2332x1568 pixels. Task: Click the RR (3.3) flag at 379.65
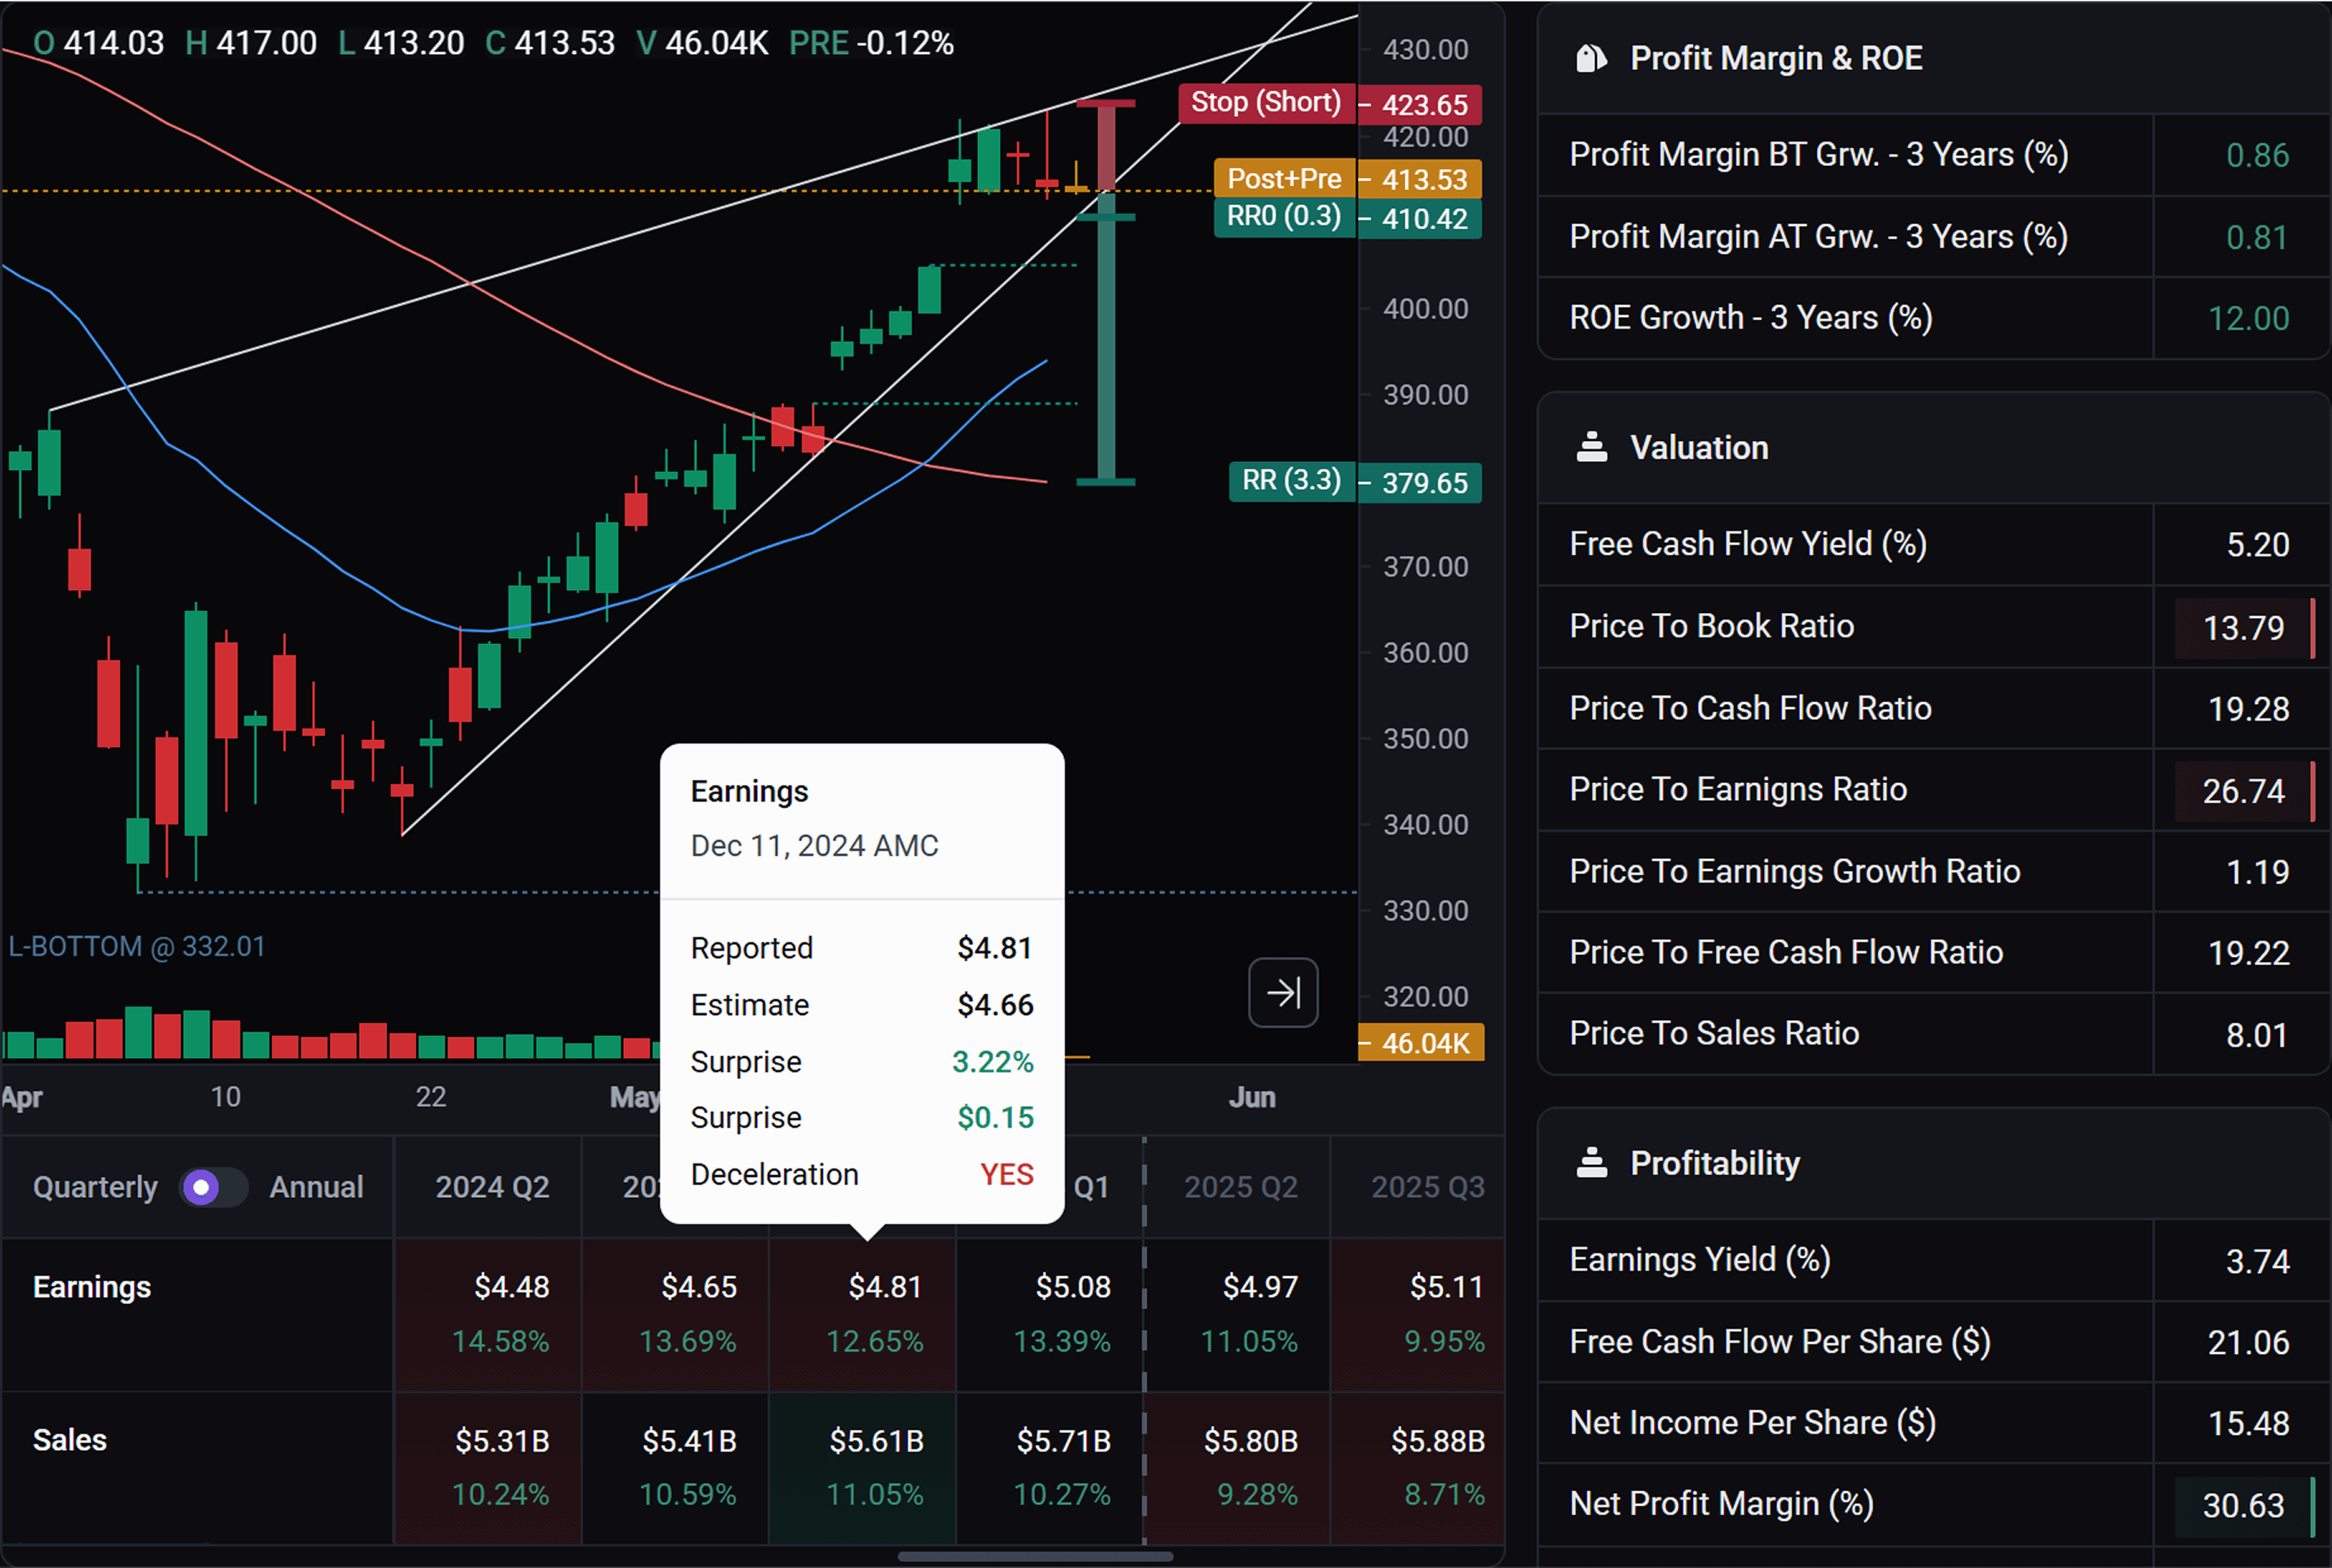[x=1291, y=481]
